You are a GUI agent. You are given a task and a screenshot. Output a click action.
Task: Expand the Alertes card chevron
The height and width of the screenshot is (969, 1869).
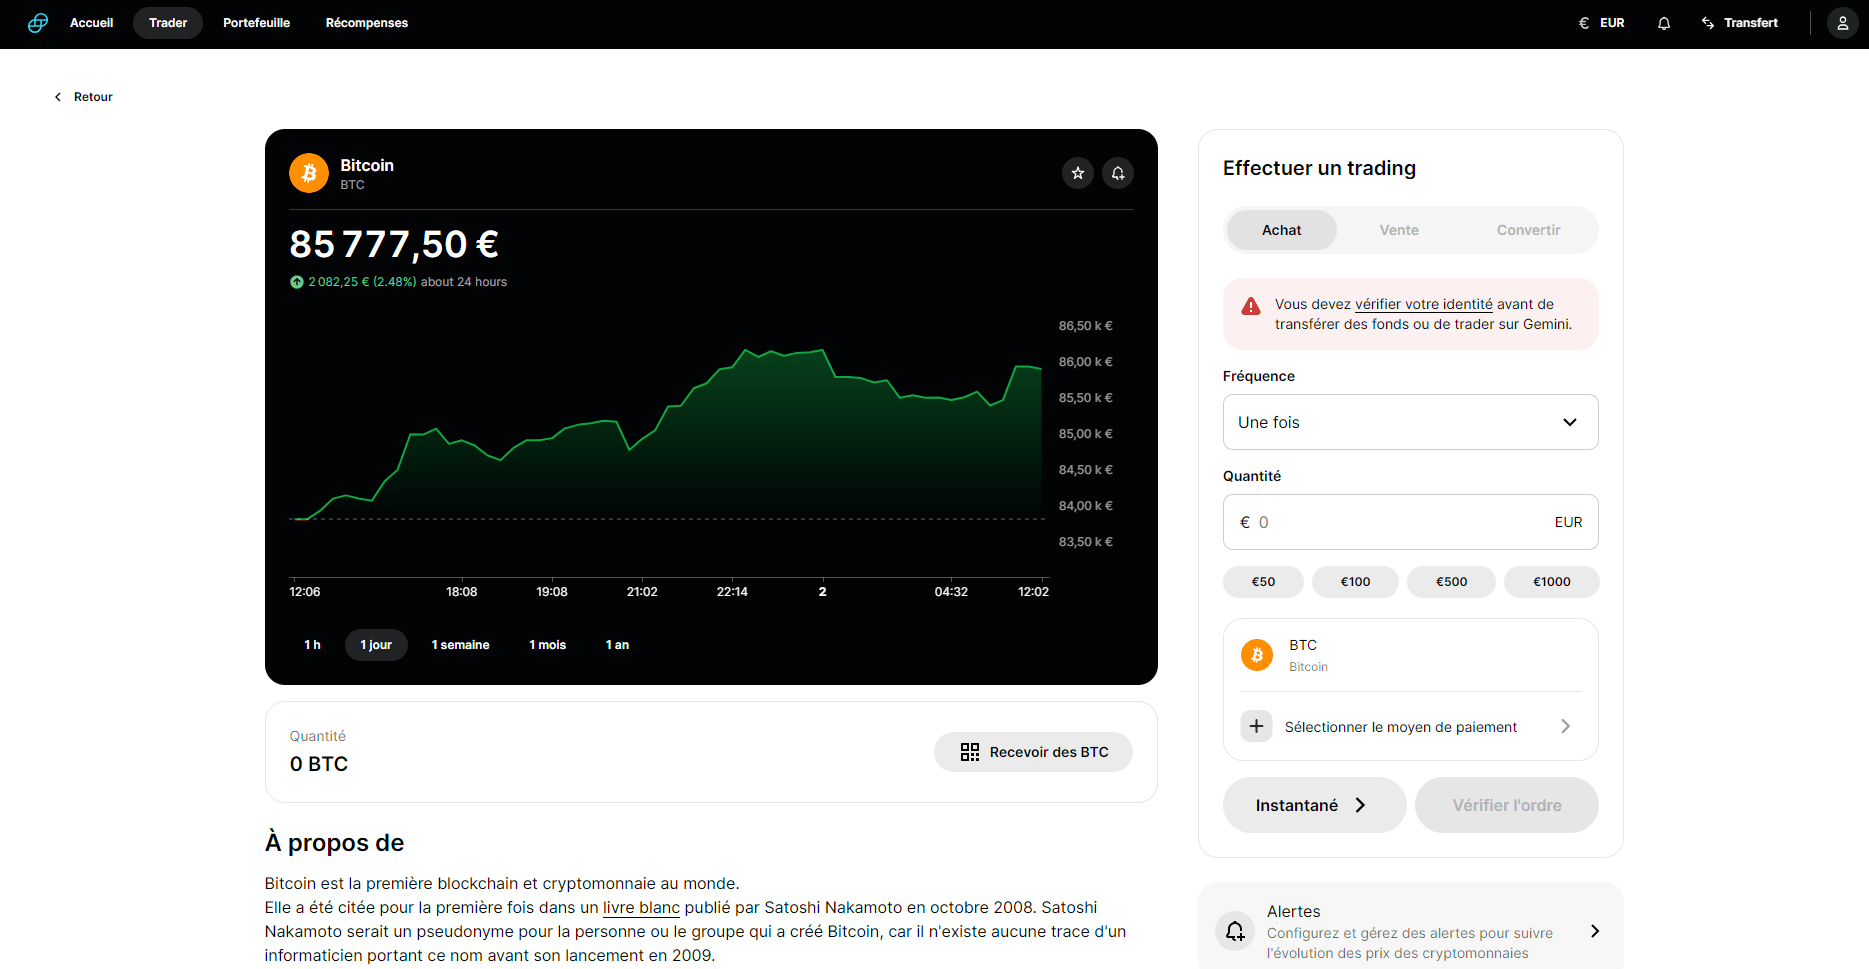tap(1595, 931)
